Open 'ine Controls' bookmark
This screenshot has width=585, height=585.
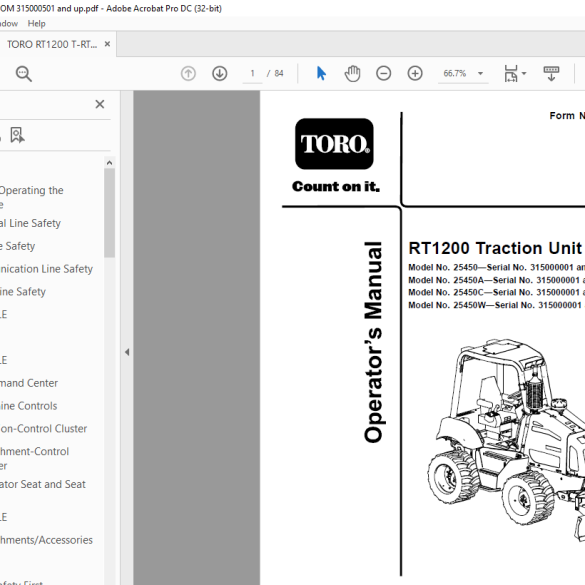[28, 406]
